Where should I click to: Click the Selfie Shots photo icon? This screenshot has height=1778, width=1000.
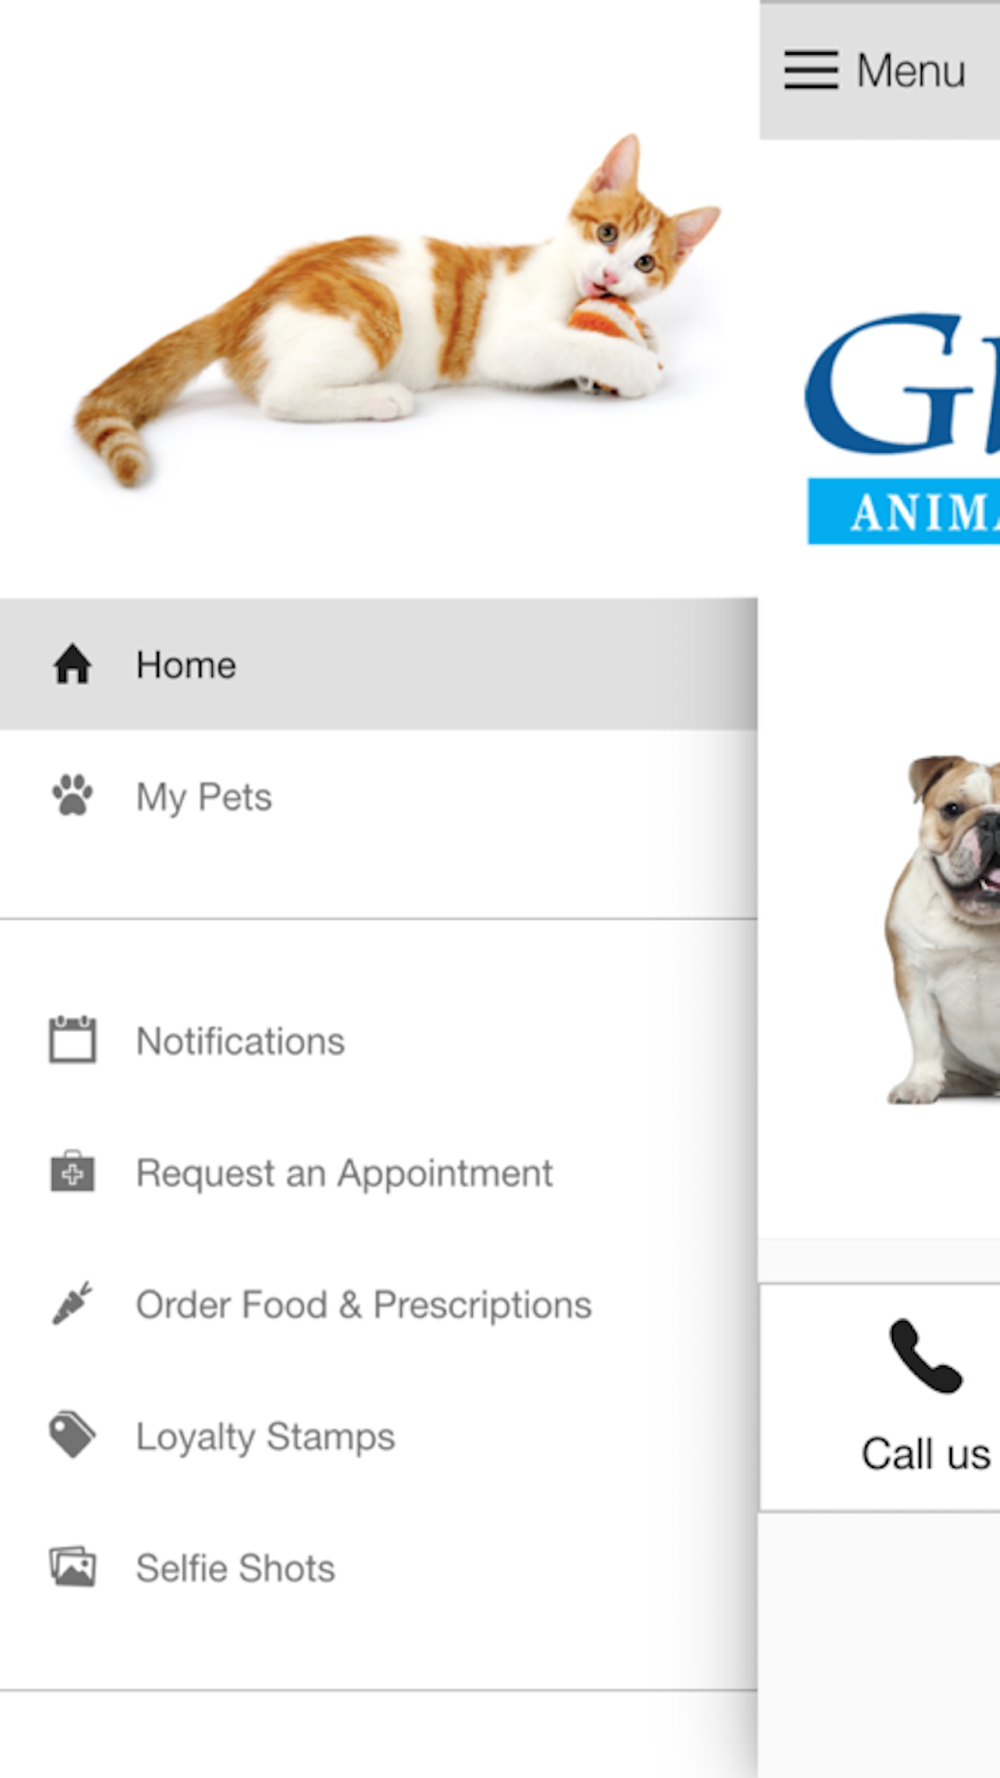coord(72,1567)
